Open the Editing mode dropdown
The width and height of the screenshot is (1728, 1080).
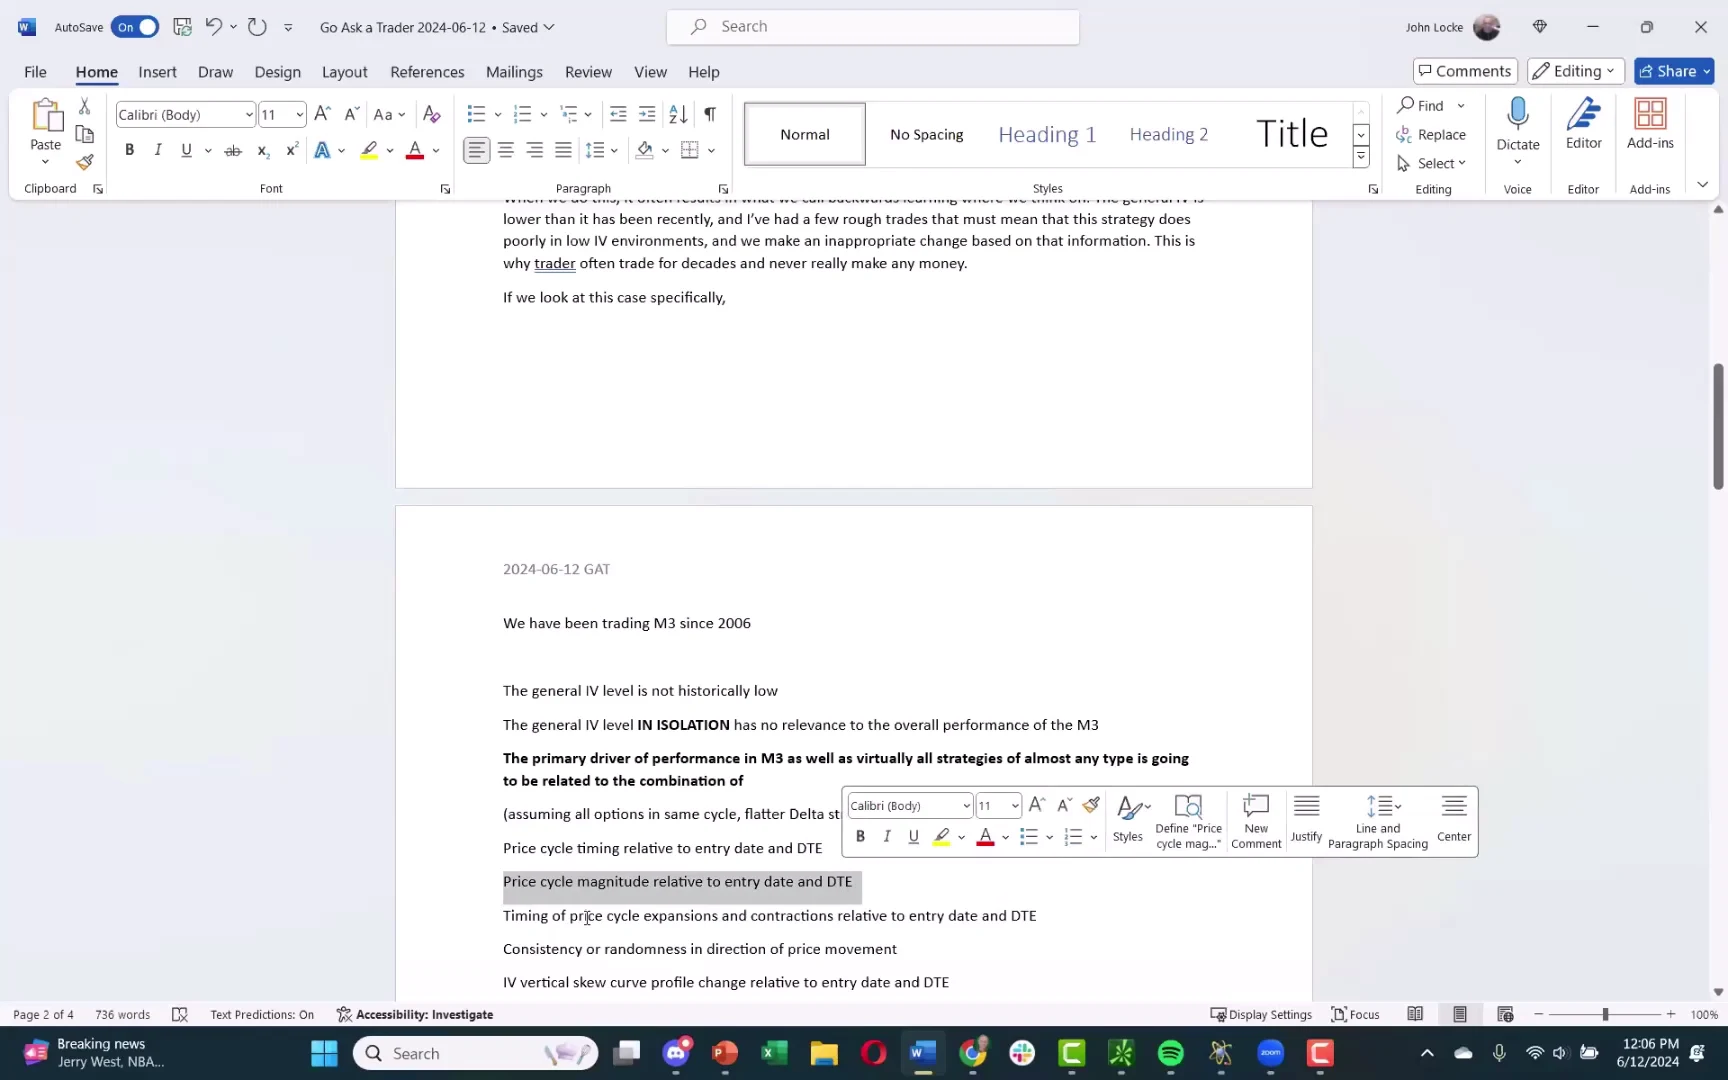1576,71
